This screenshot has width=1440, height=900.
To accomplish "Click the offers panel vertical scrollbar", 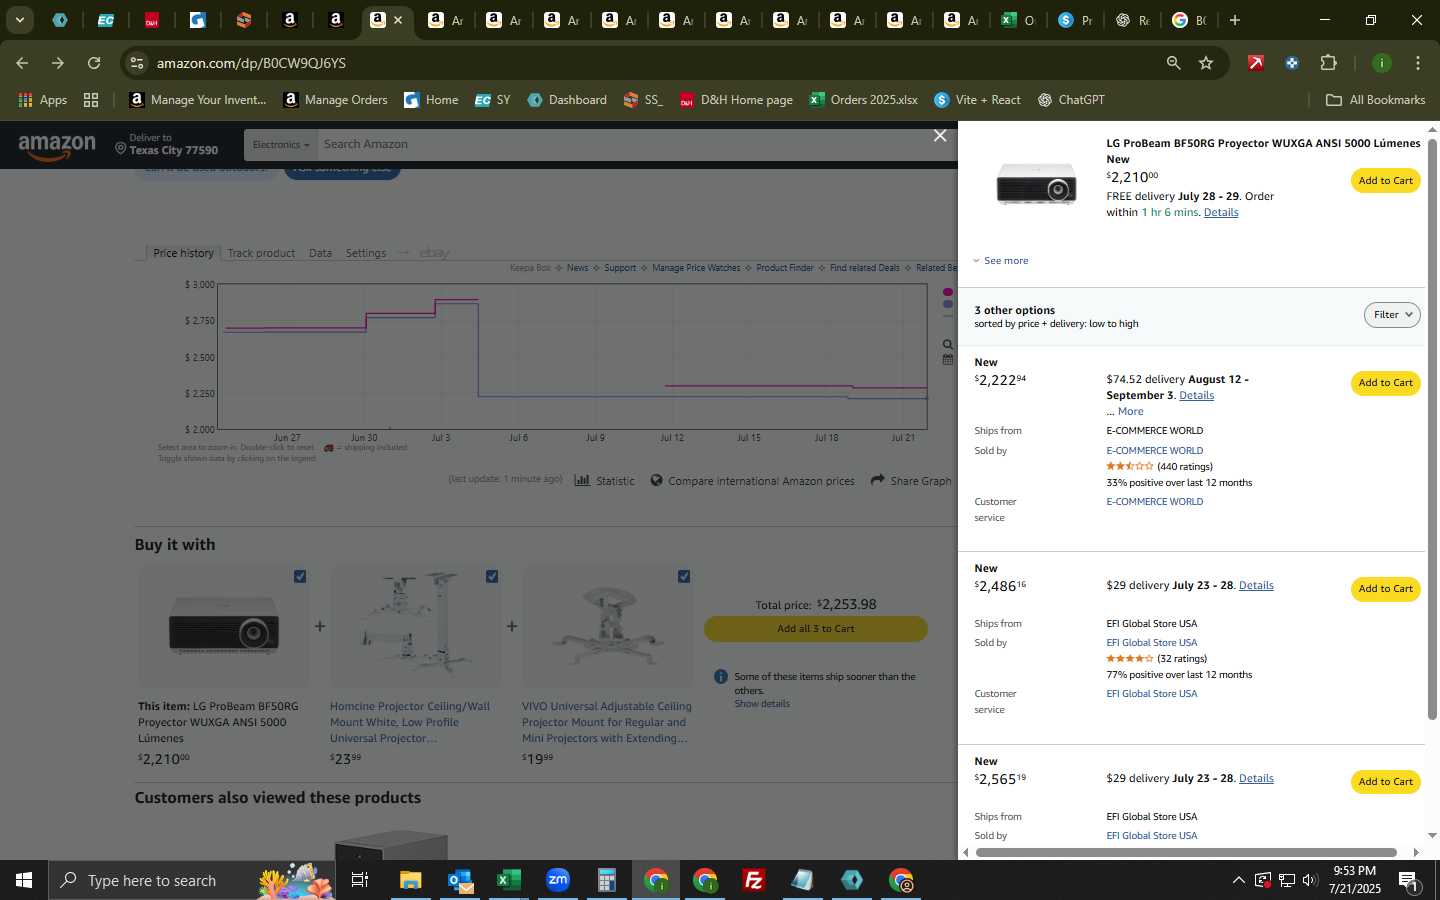I will click(x=1432, y=430).
